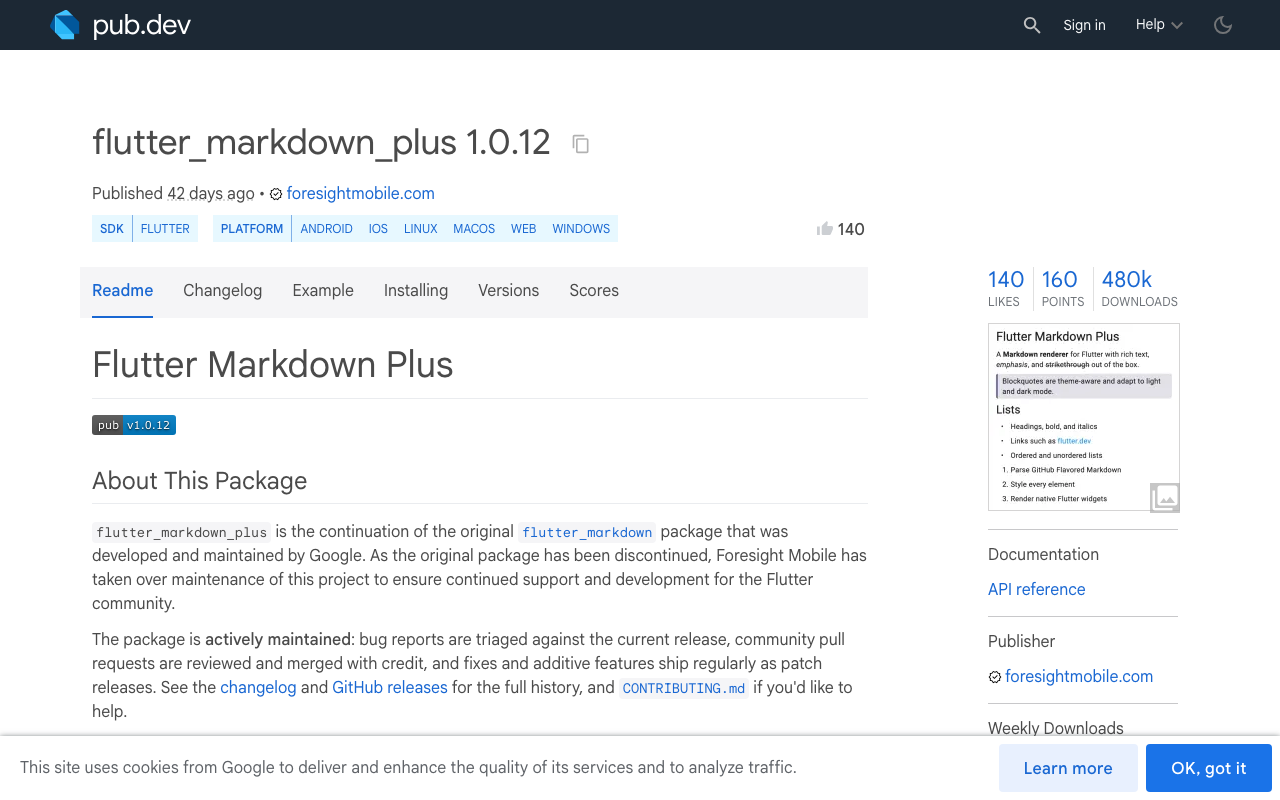Select the FLUTTER SDK tag

165,229
